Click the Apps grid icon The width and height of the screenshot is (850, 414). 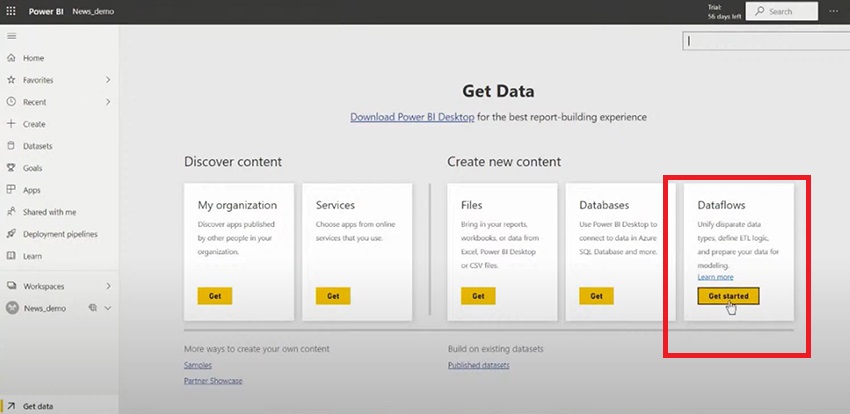(x=11, y=190)
